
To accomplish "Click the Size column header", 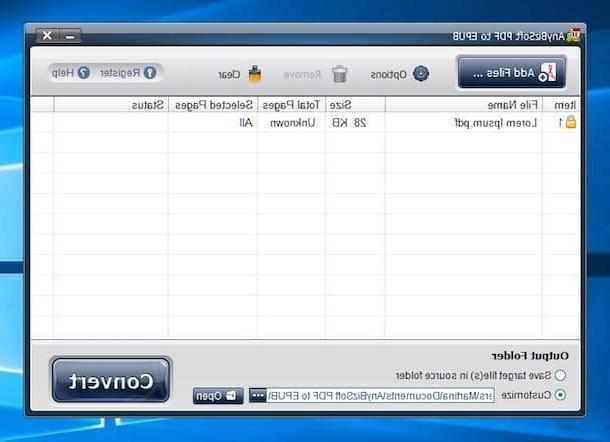I will [355, 105].
